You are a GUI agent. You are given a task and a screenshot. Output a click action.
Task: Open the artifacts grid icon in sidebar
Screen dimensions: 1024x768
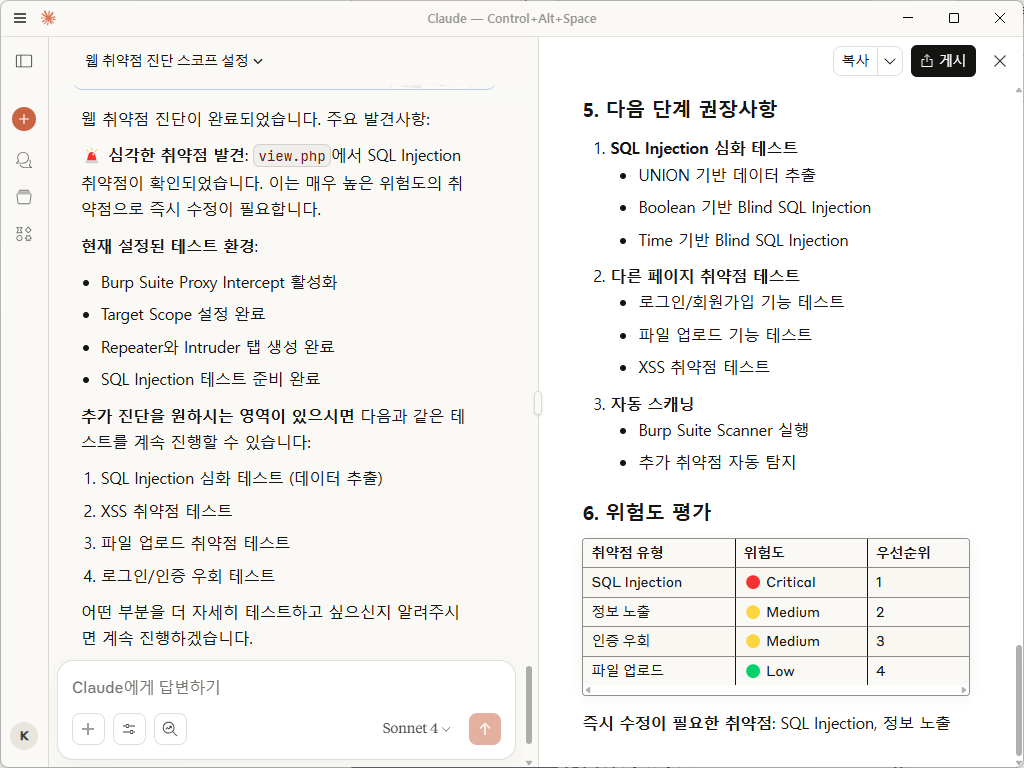tap(24, 234)
